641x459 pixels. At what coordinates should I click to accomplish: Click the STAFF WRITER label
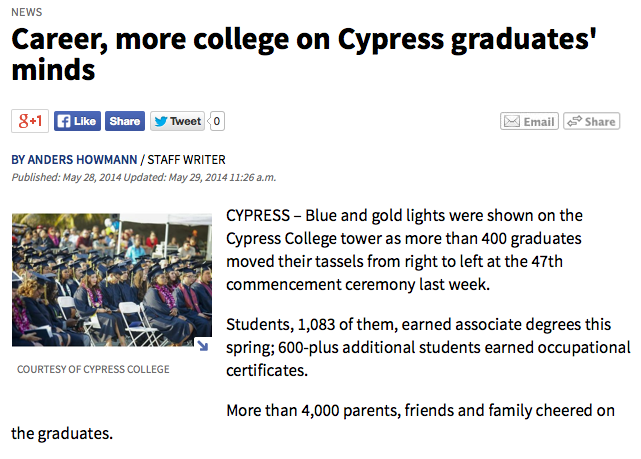(186, 159)
